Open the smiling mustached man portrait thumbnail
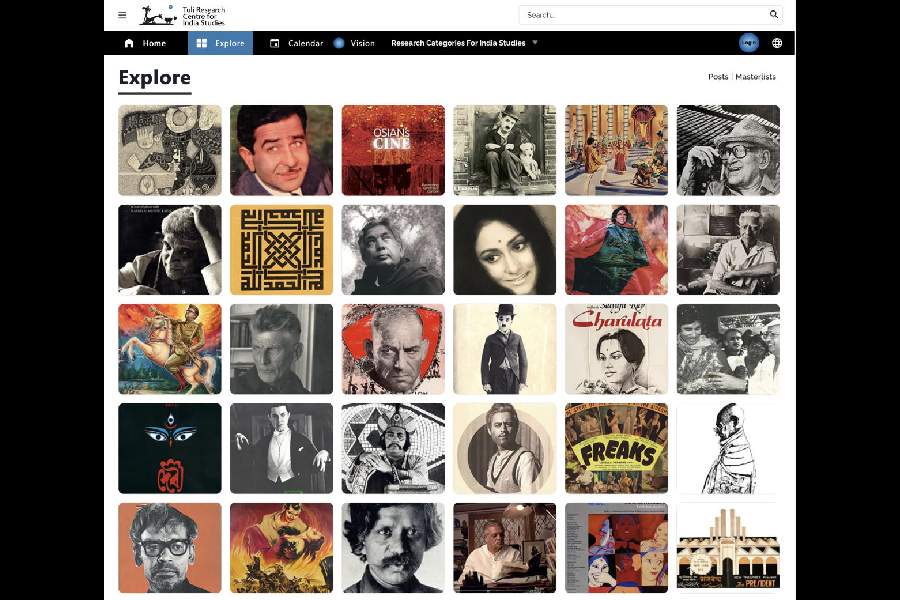Image resolution: width=900 pixels, height=600 pixels. [281, 150]
